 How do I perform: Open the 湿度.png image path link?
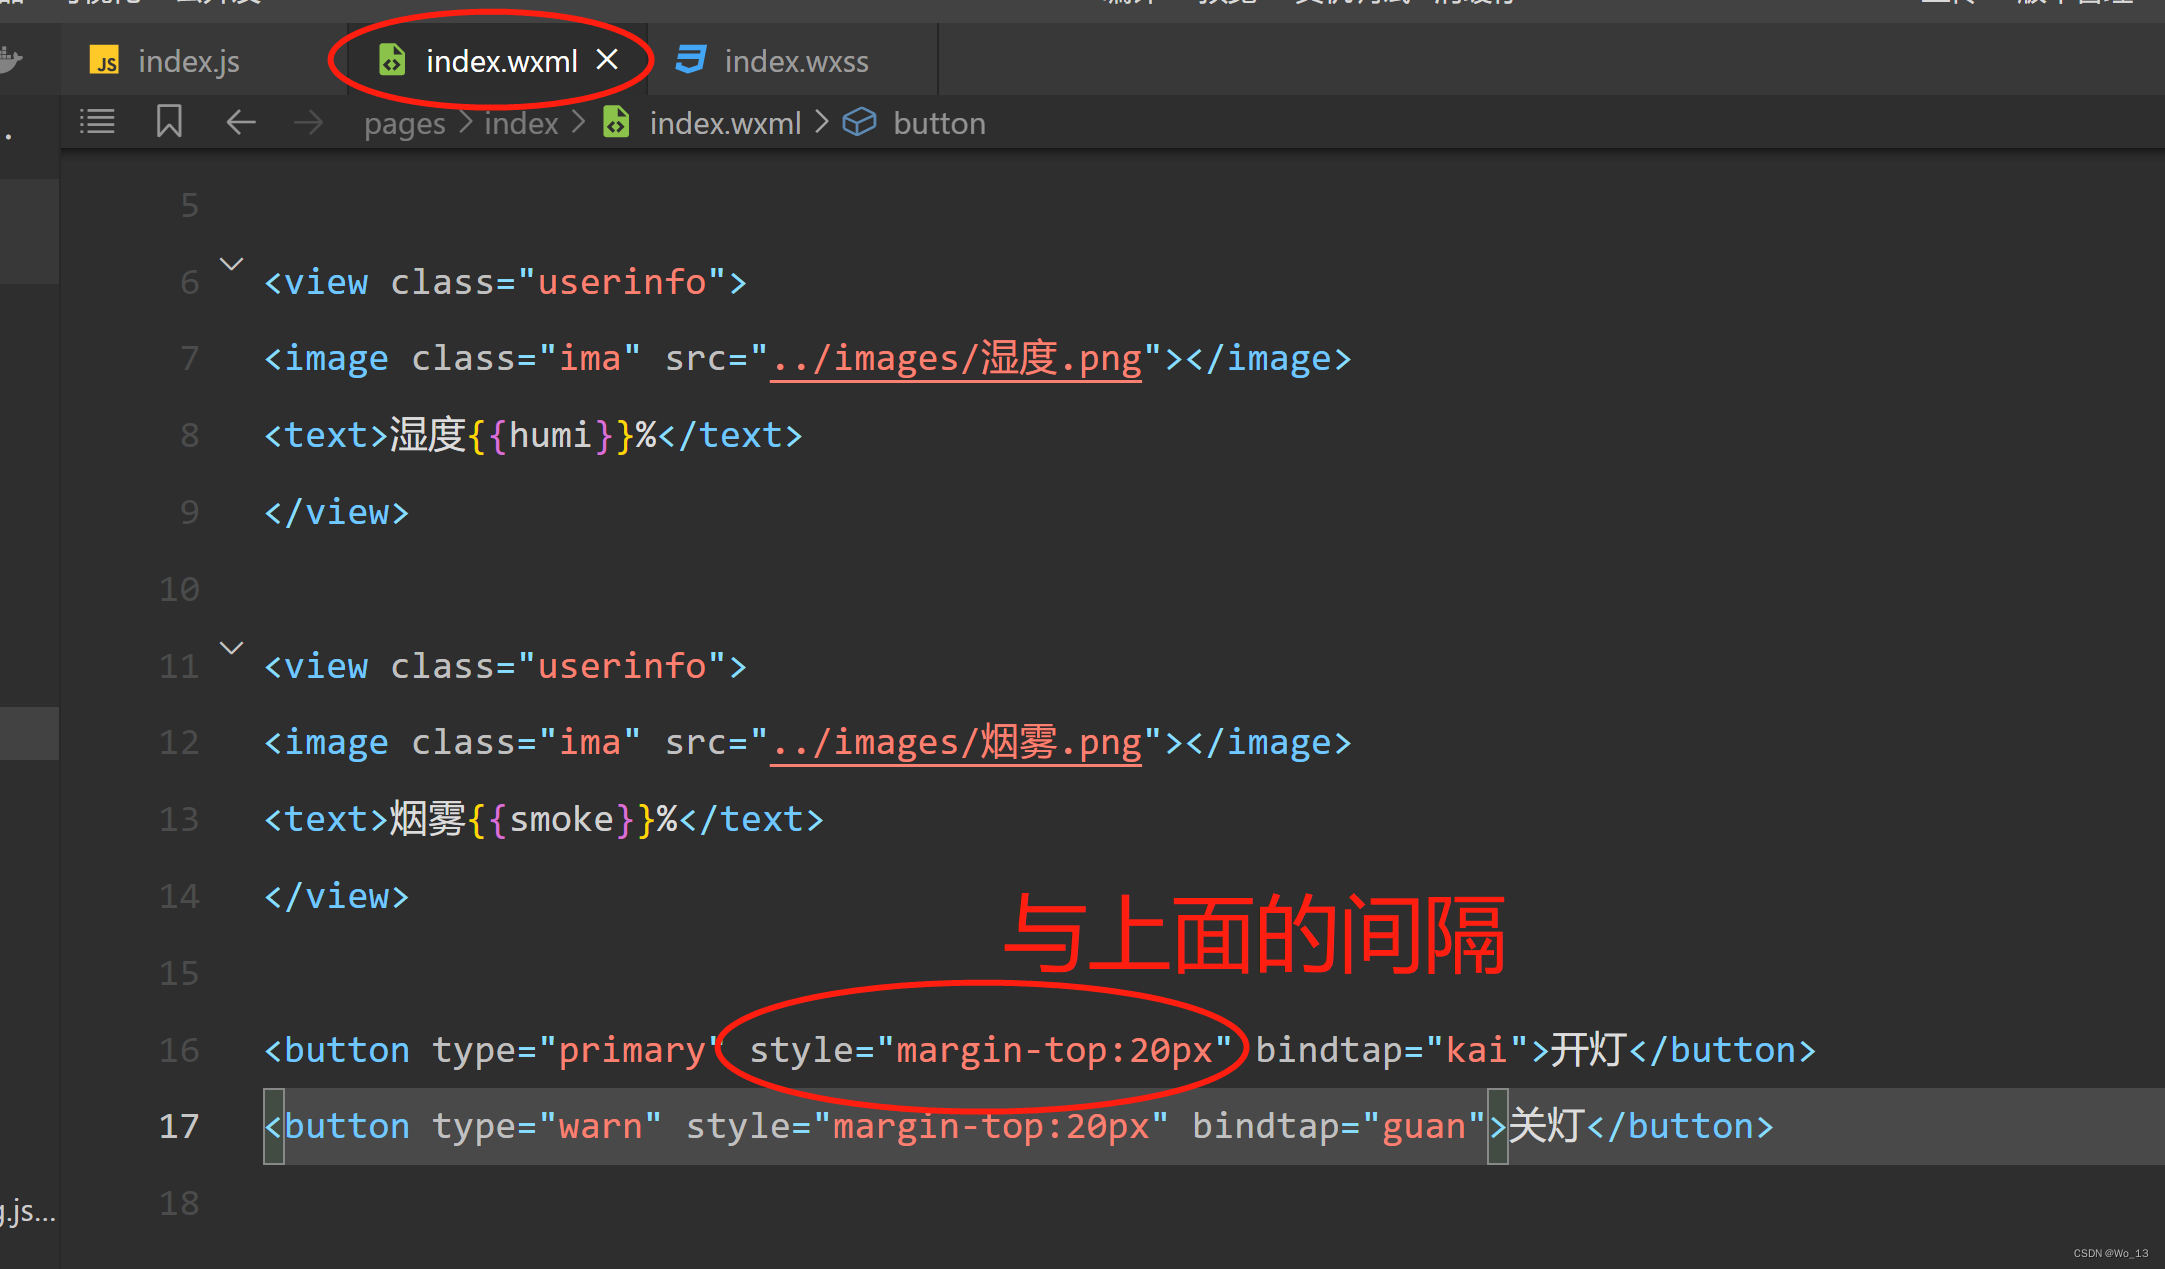pos(955,359)
